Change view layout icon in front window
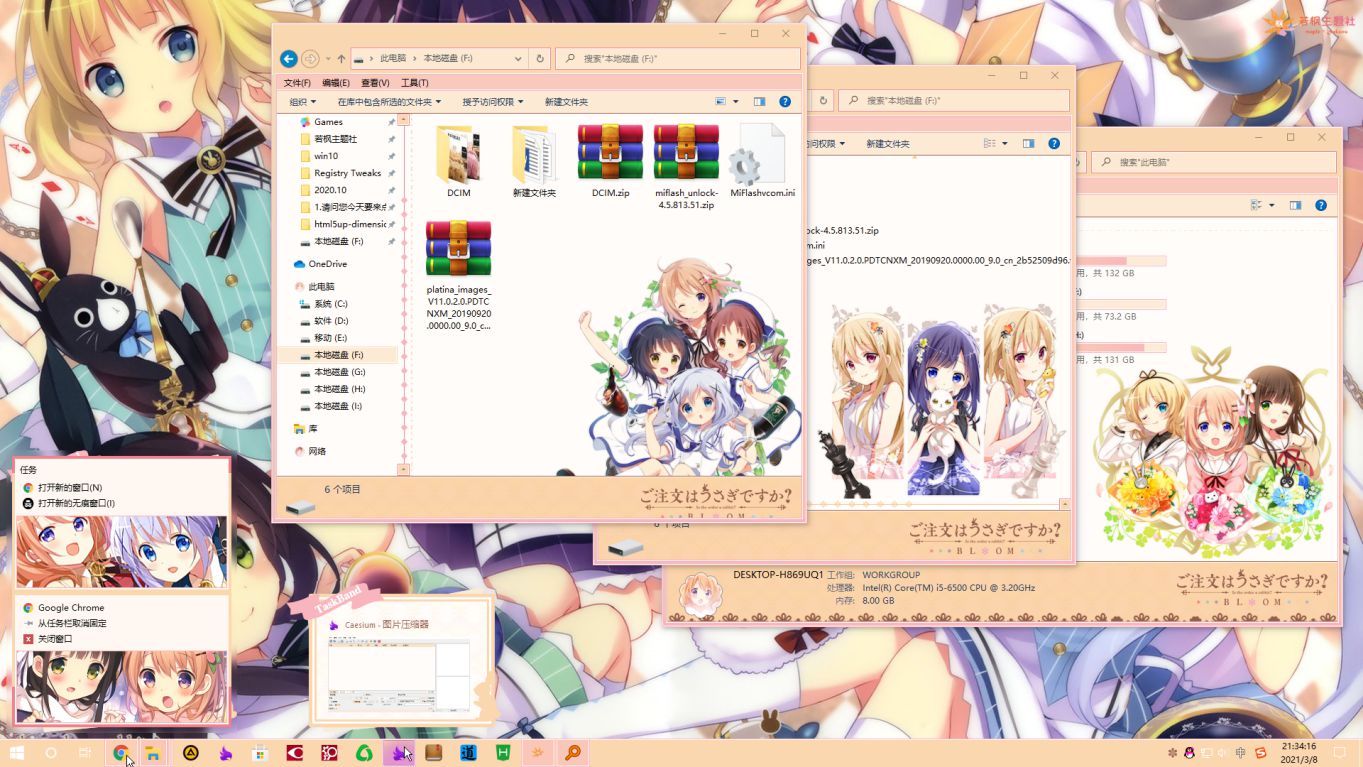Viewport: 1363px width, 767px height. point(721,102)
